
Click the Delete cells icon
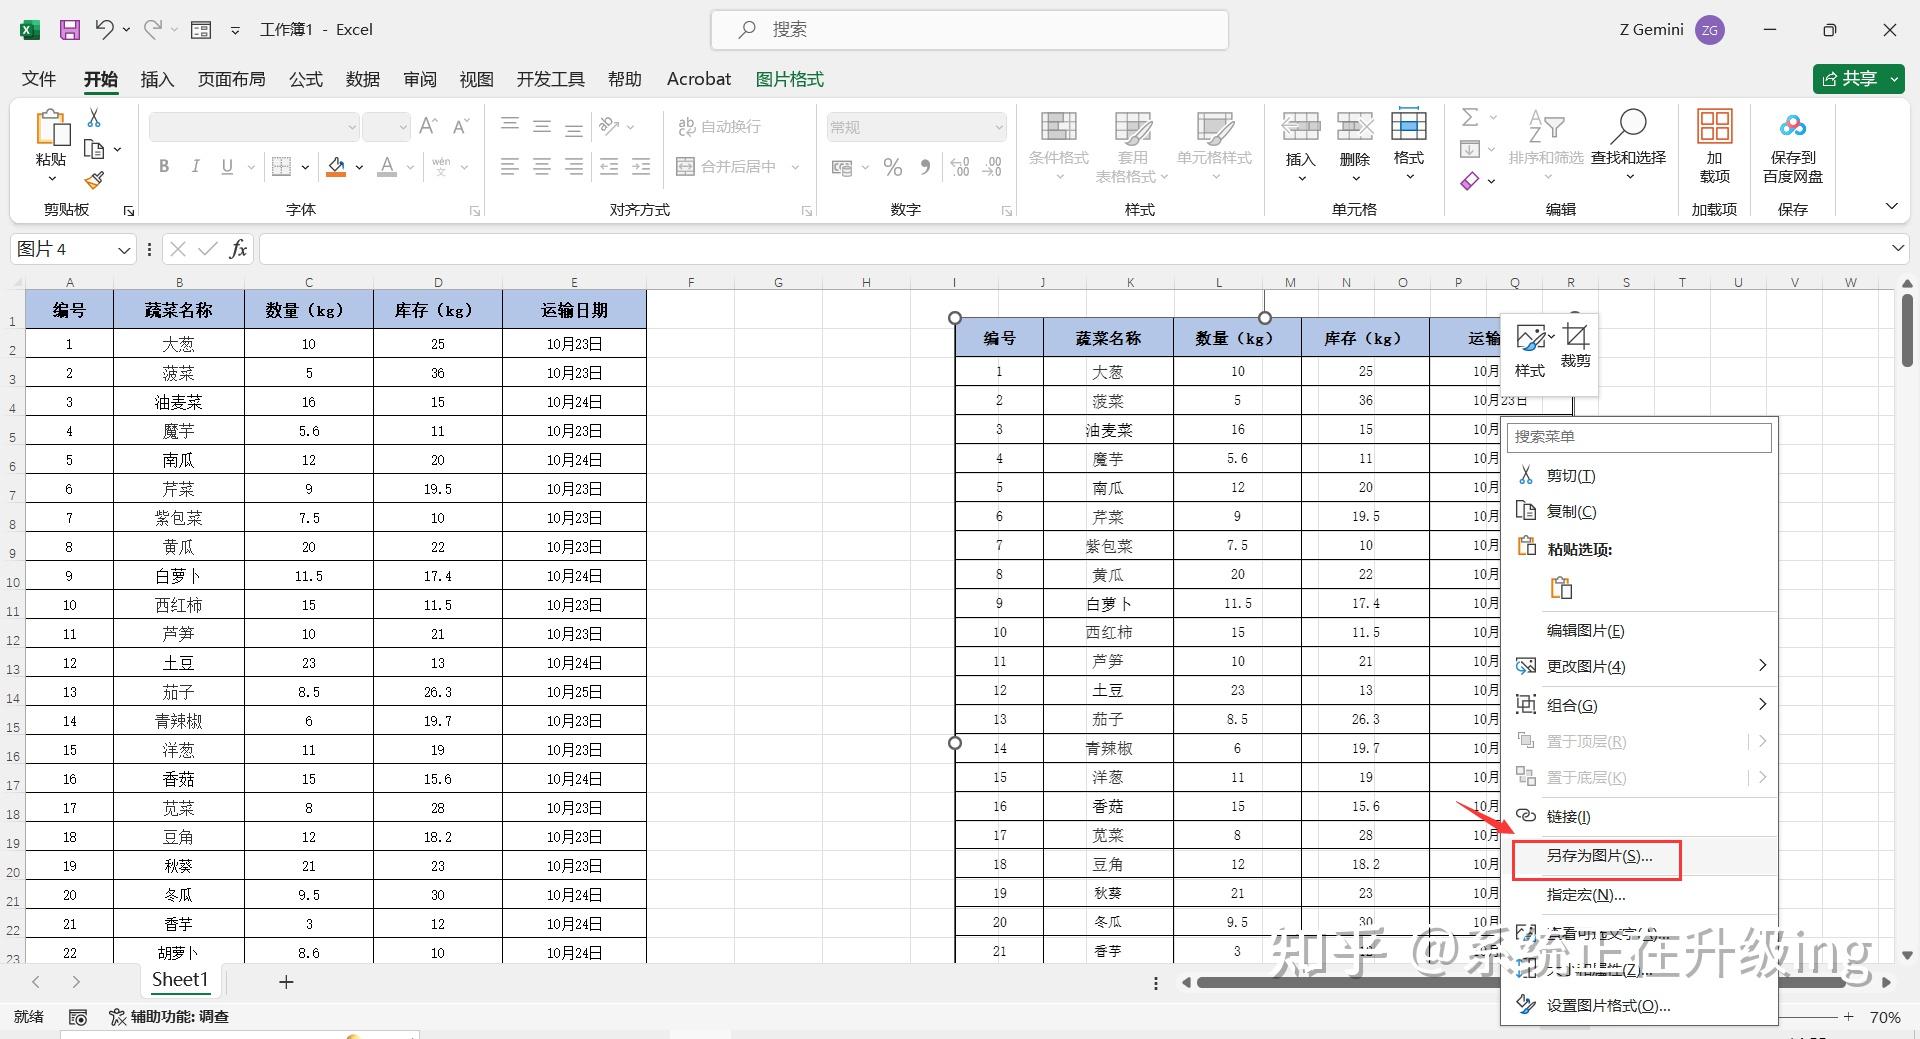pos(1355,126)
